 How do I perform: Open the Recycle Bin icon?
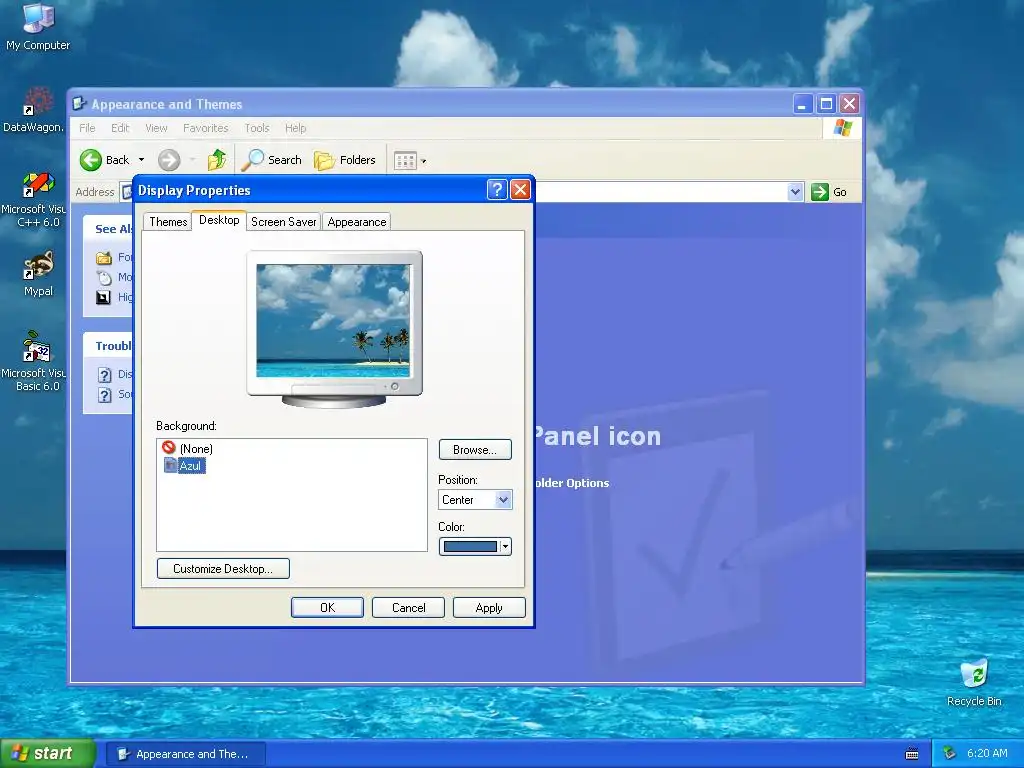pos(974,682)
